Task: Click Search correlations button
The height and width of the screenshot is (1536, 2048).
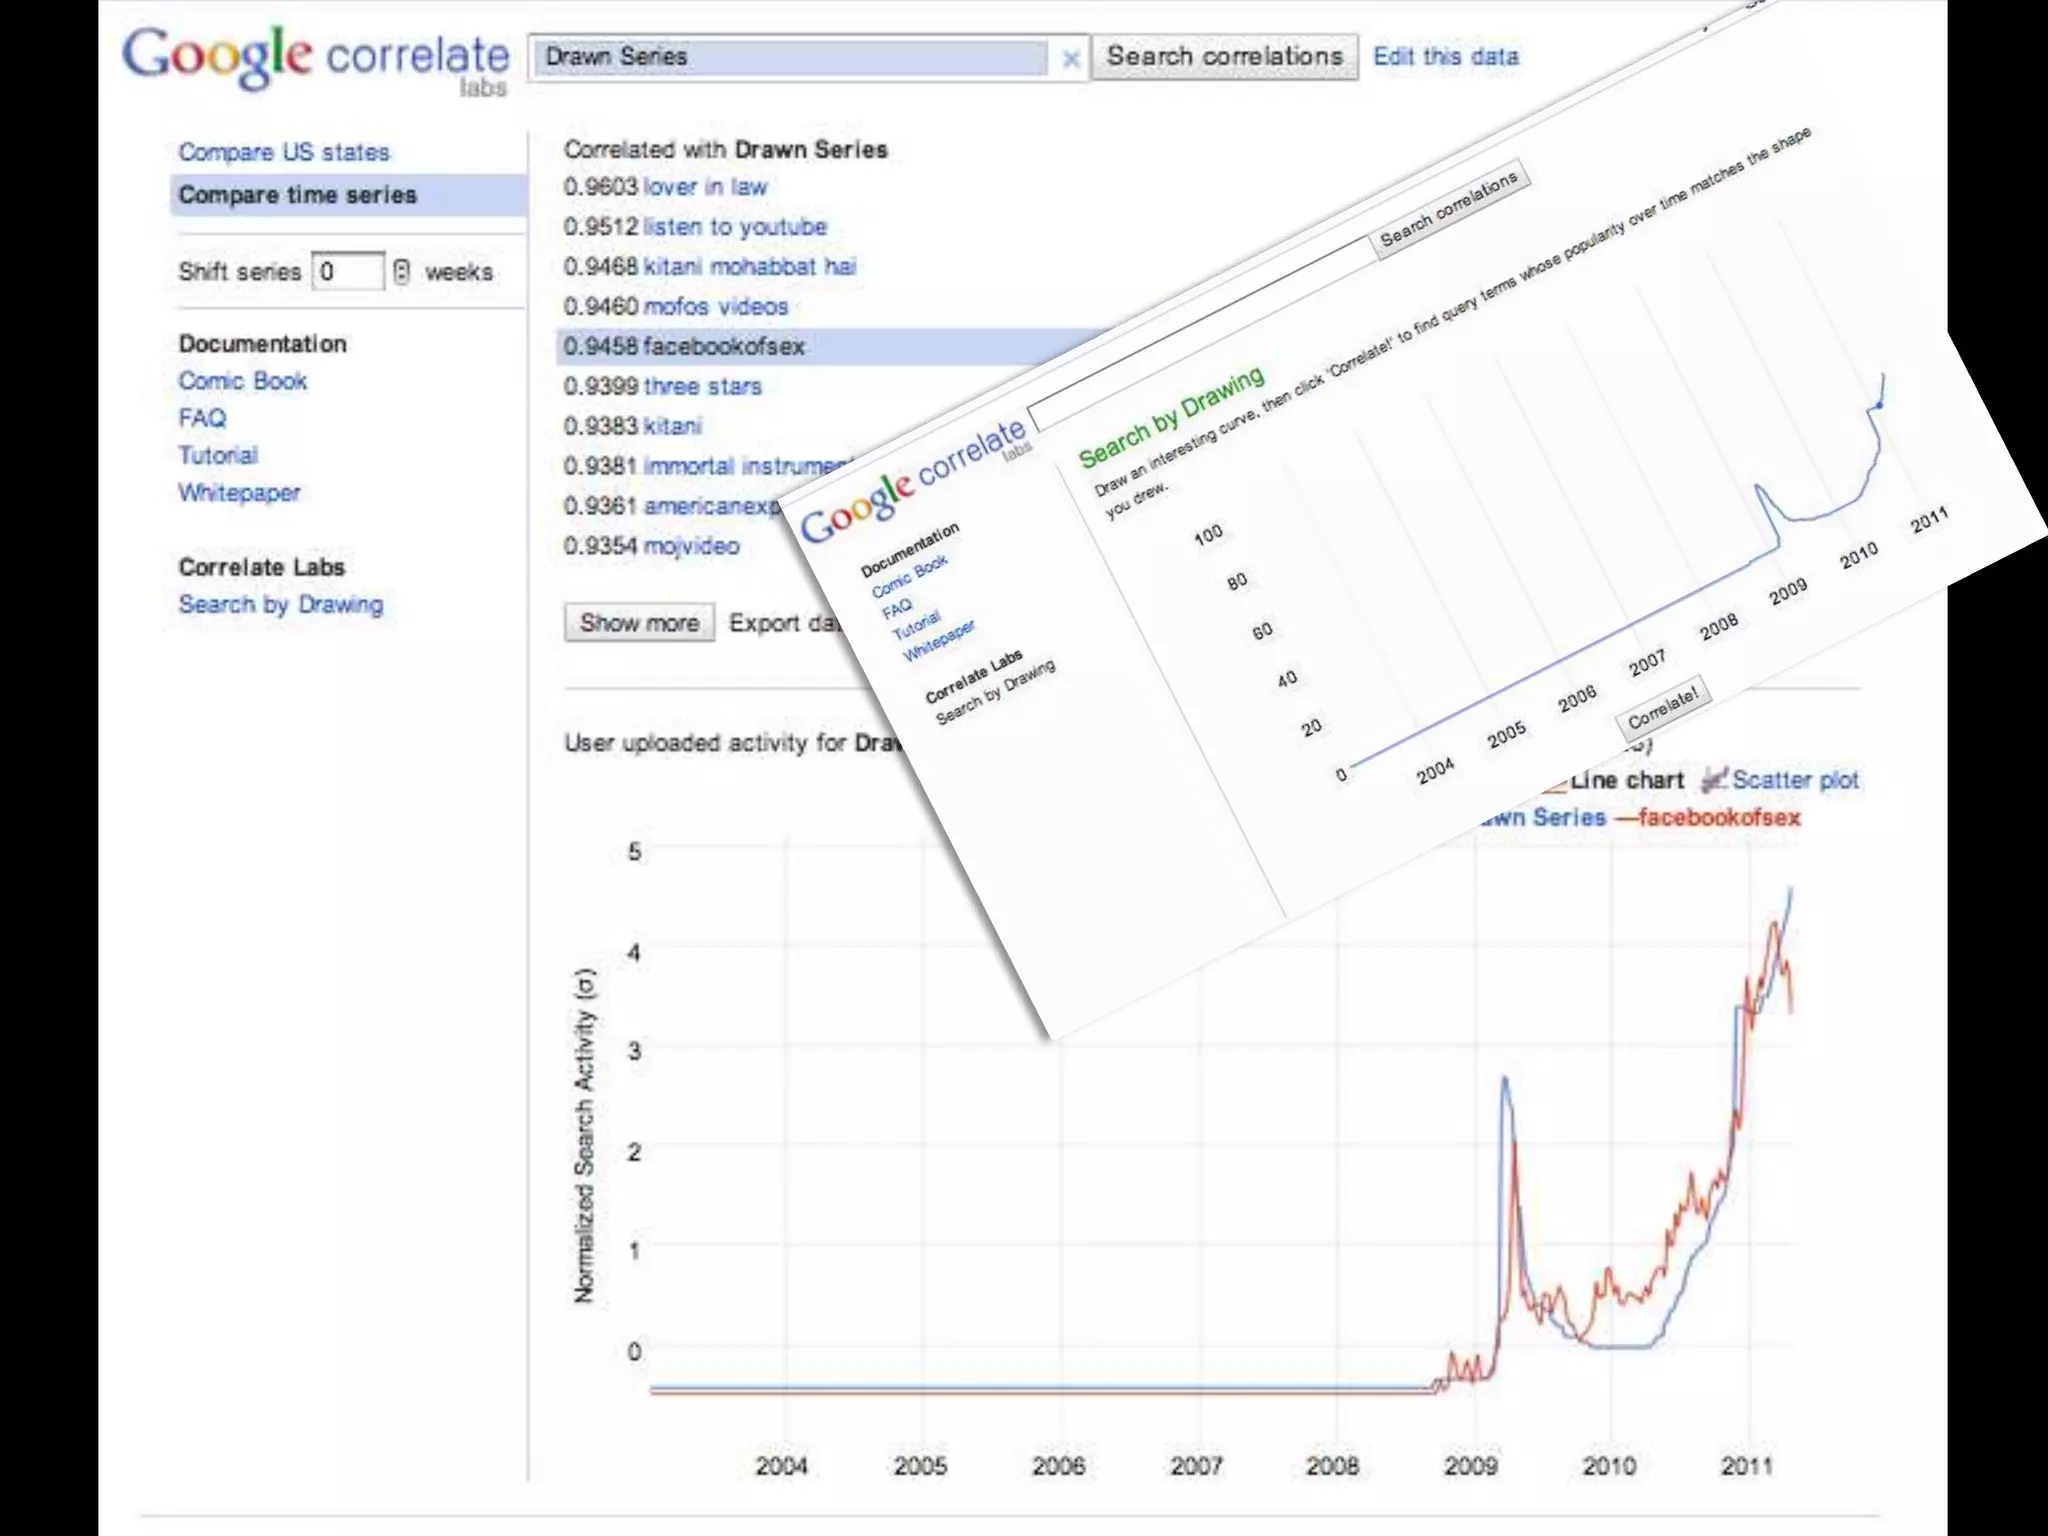Action: tap(1224, 57)
